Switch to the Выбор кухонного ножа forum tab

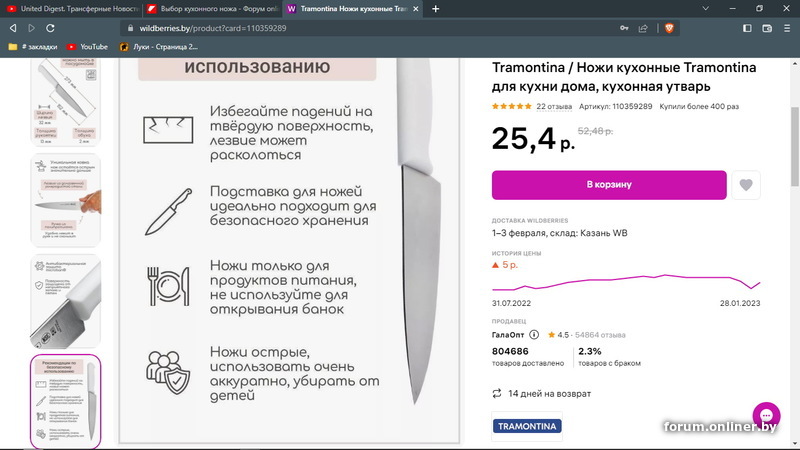(212, 9)
